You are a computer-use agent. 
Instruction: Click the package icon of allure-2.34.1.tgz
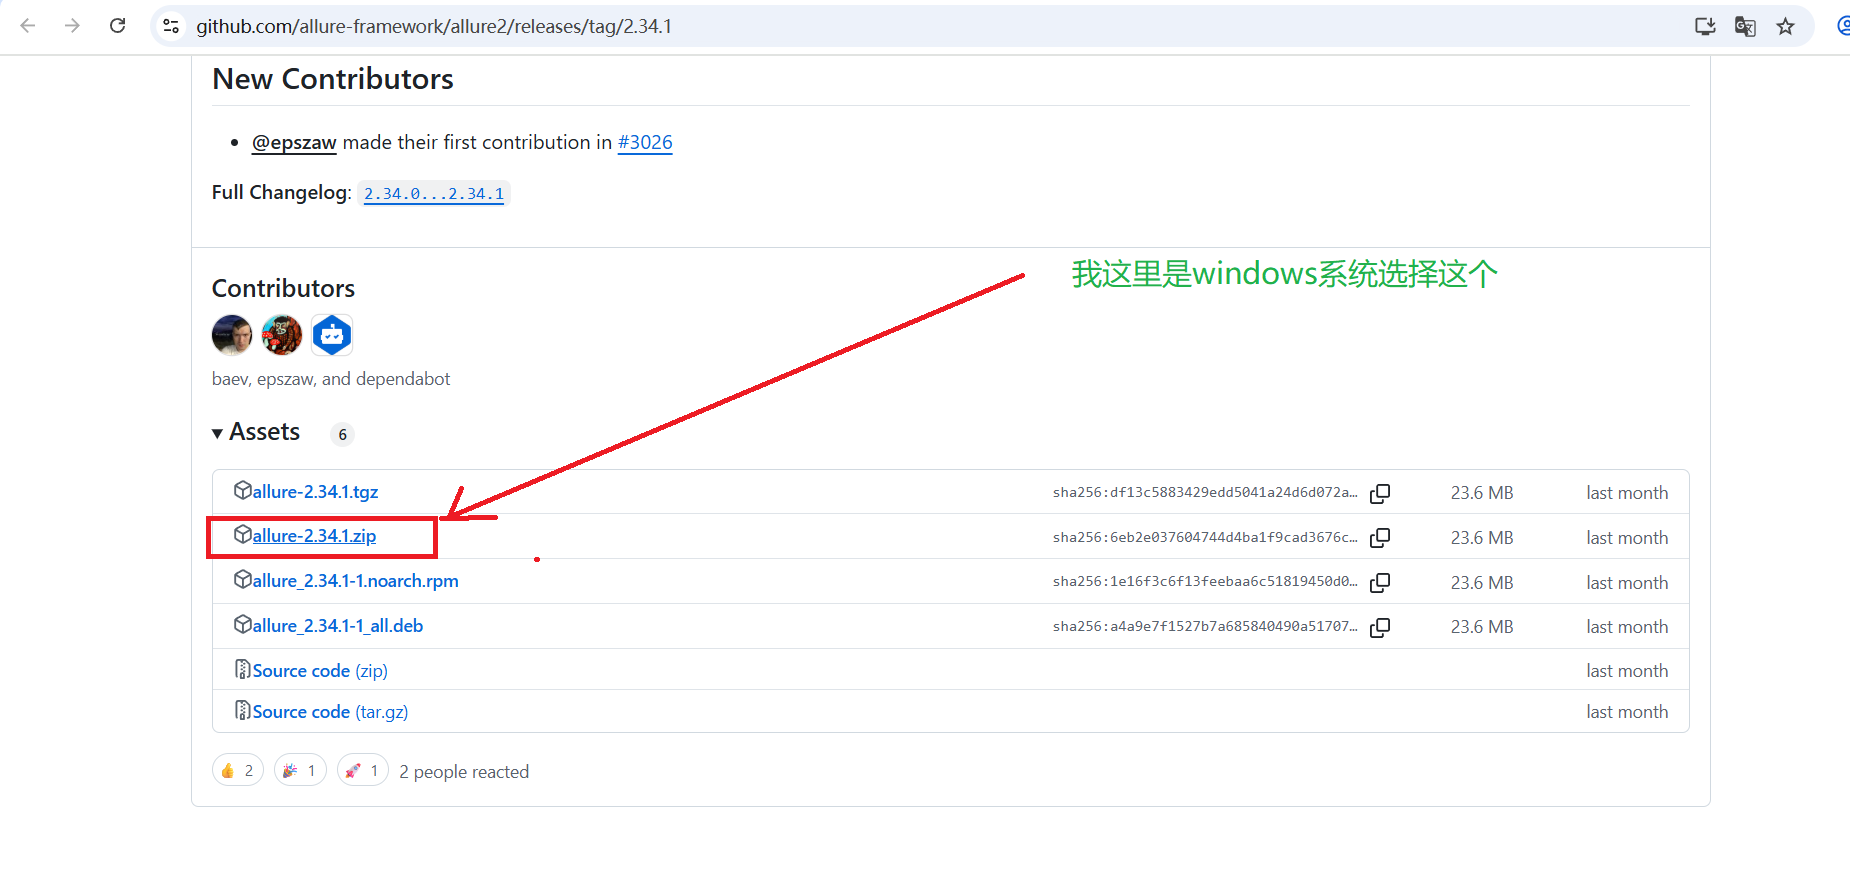coord(242,490)
